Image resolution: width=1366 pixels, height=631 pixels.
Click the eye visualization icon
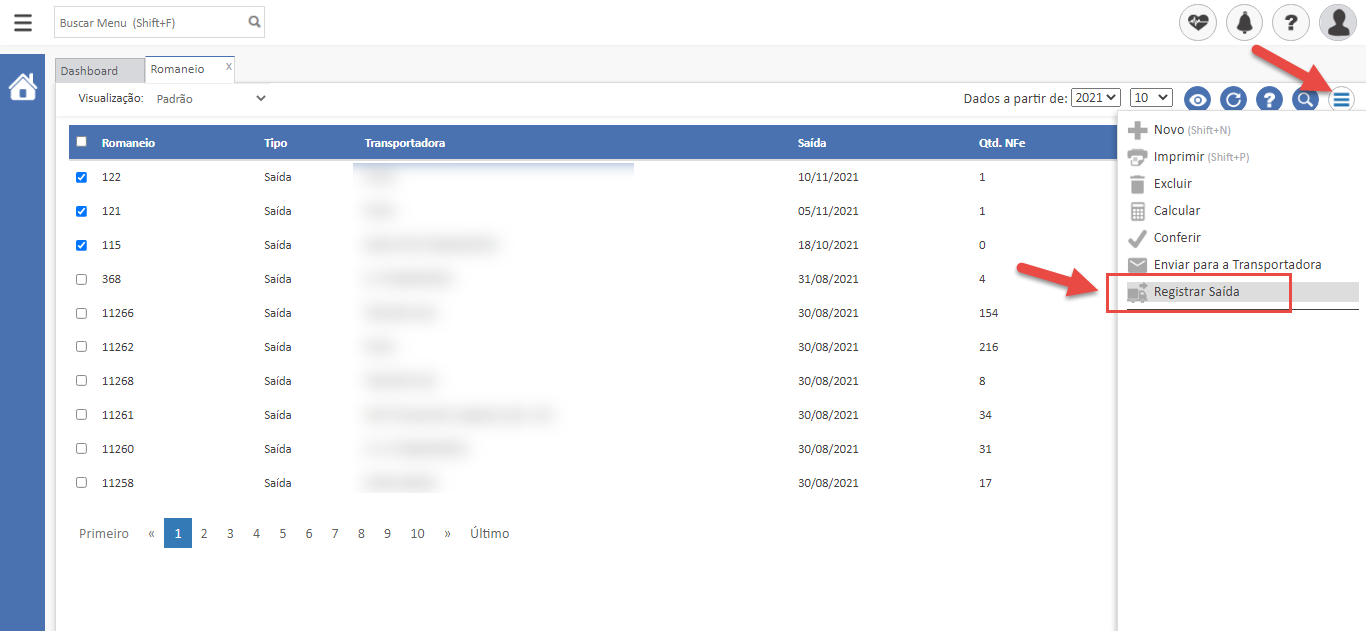pos(1198,99)
